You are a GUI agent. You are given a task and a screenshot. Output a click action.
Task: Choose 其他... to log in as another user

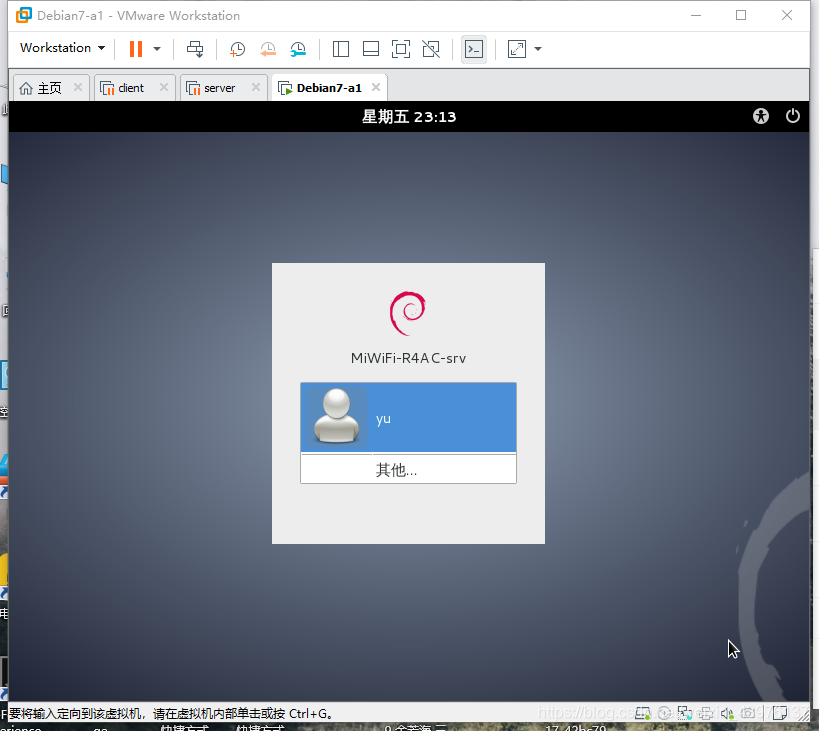pyautogui.click(x=408, y=469)
